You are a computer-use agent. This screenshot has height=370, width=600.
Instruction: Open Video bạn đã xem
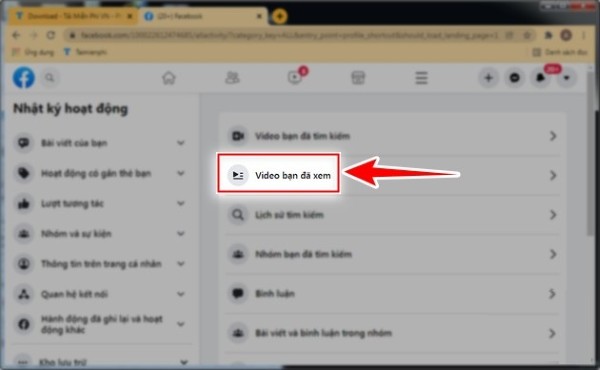point(392,175)
